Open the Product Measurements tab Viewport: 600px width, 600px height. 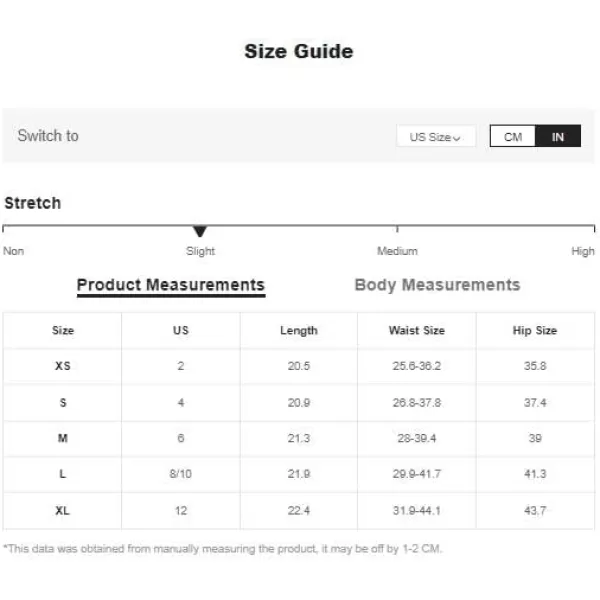(171, 285)
